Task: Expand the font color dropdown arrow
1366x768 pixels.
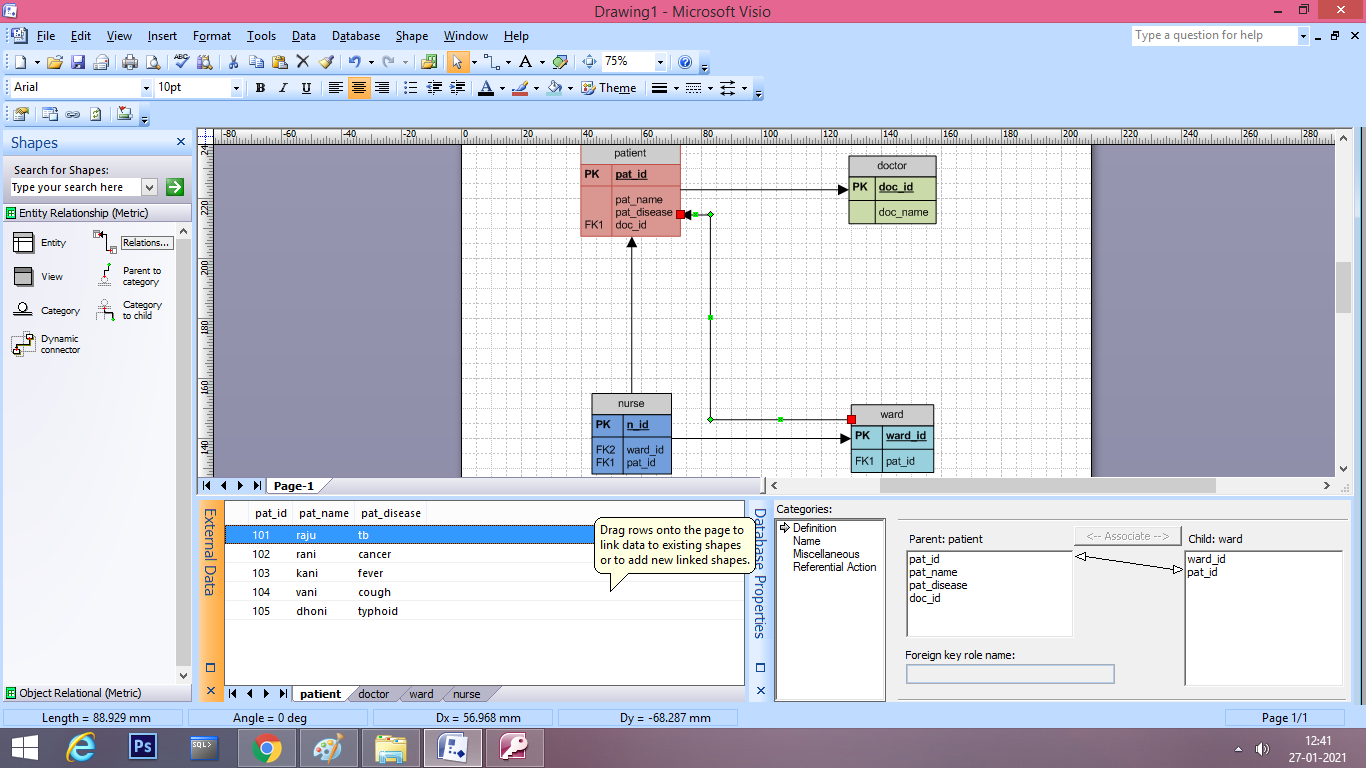Action: tap(500, 88)
